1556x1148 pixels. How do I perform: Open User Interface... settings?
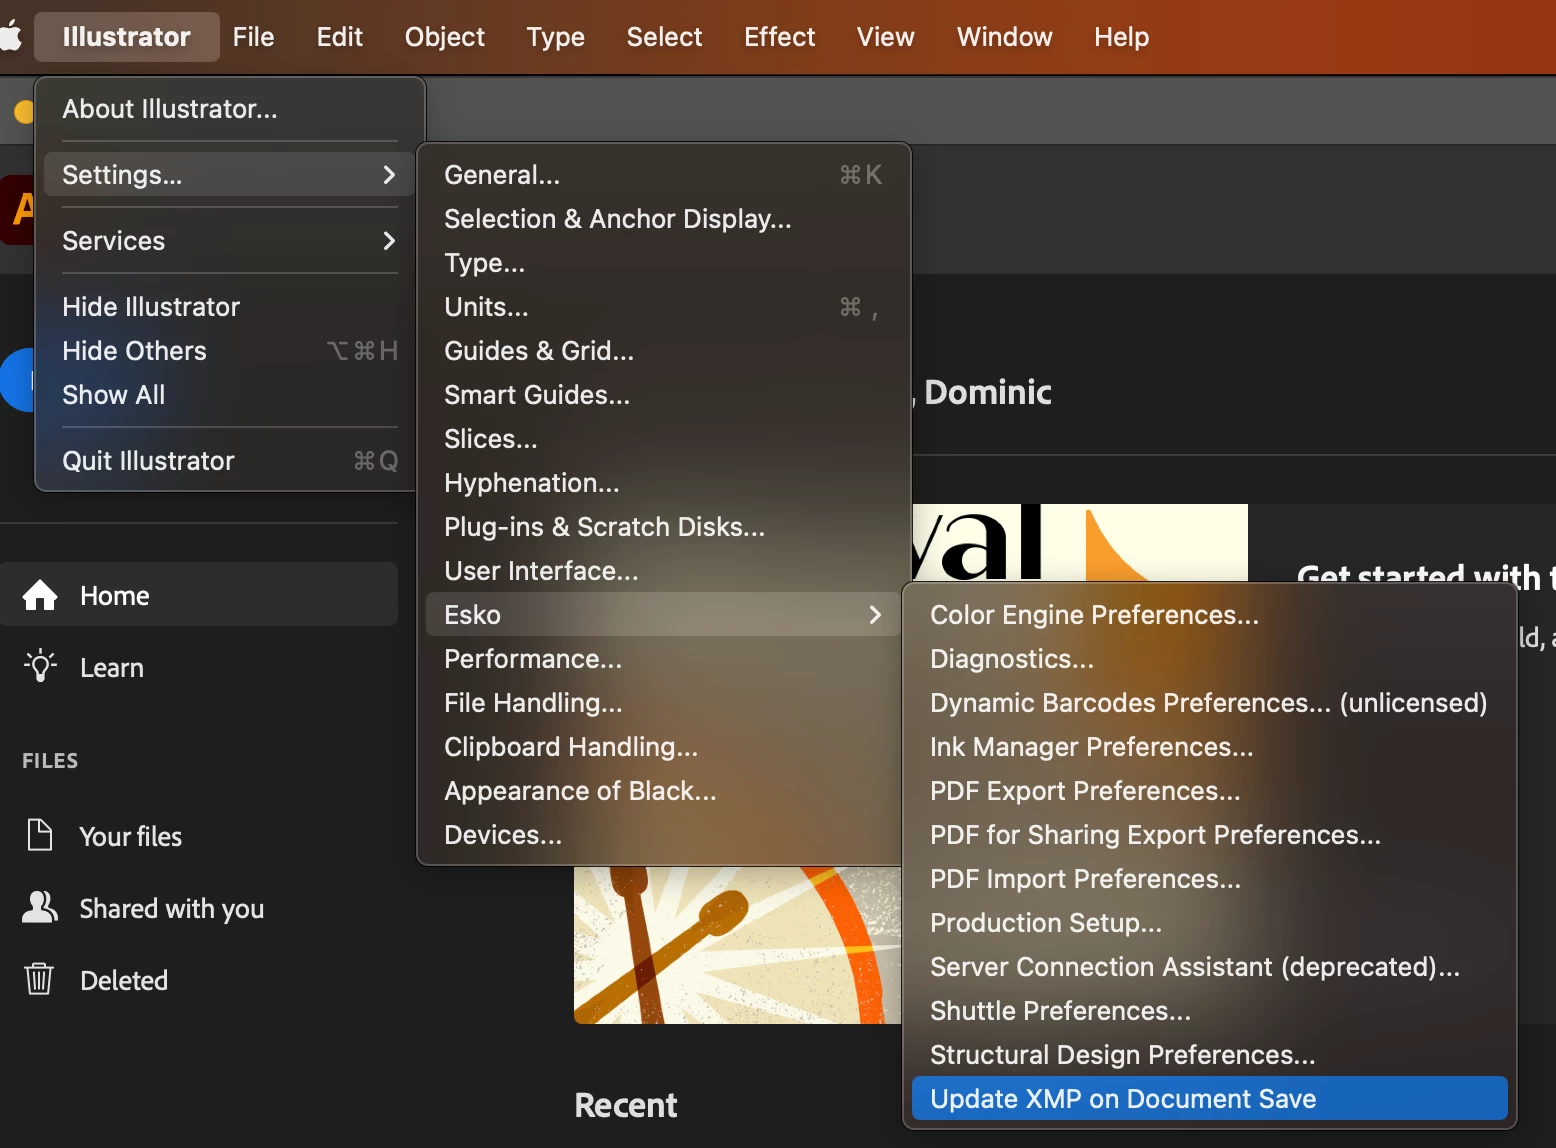[x=664, y=571]
